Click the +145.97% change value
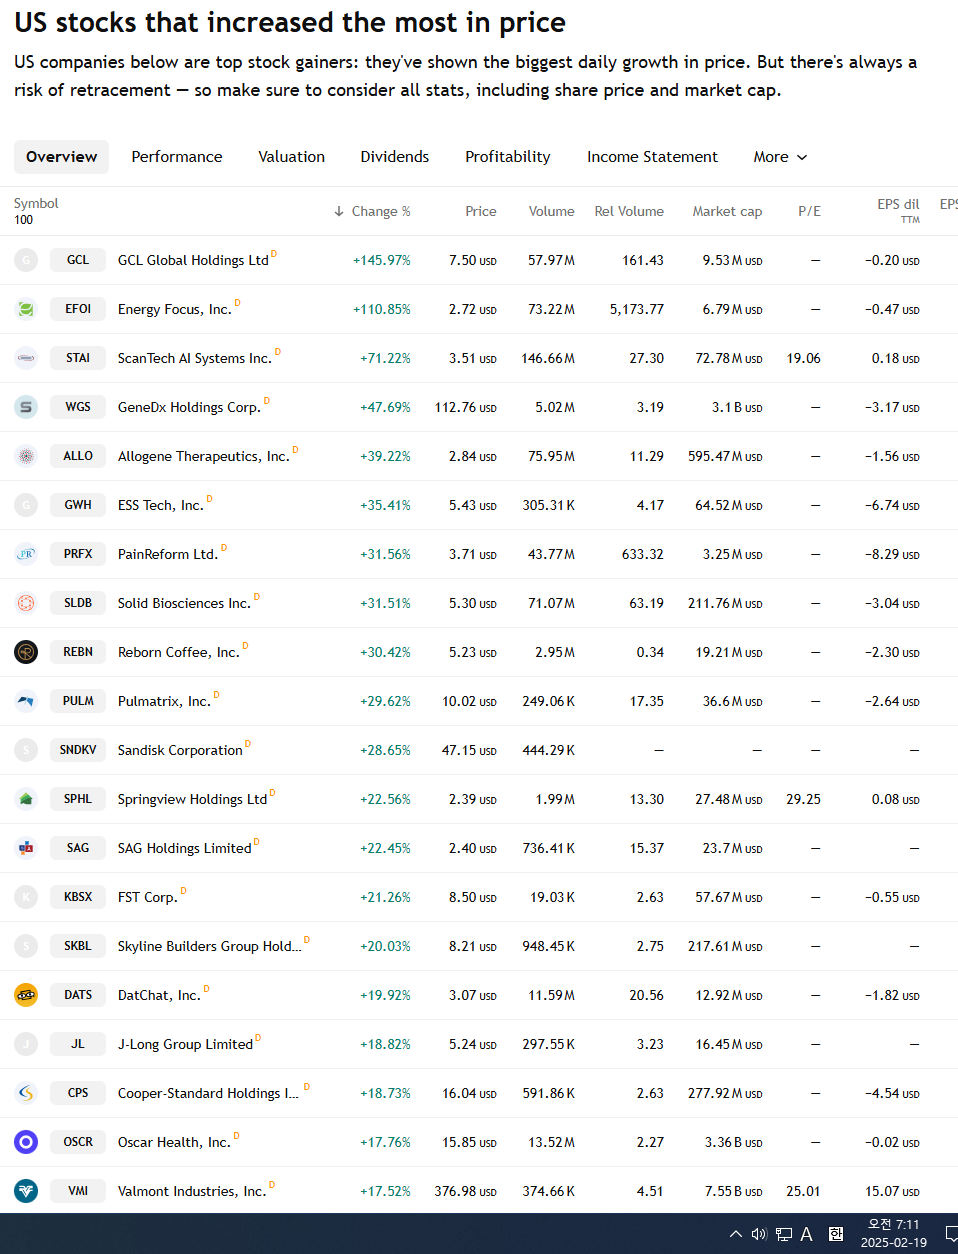The image size is (958, 1254). [382, 260]
